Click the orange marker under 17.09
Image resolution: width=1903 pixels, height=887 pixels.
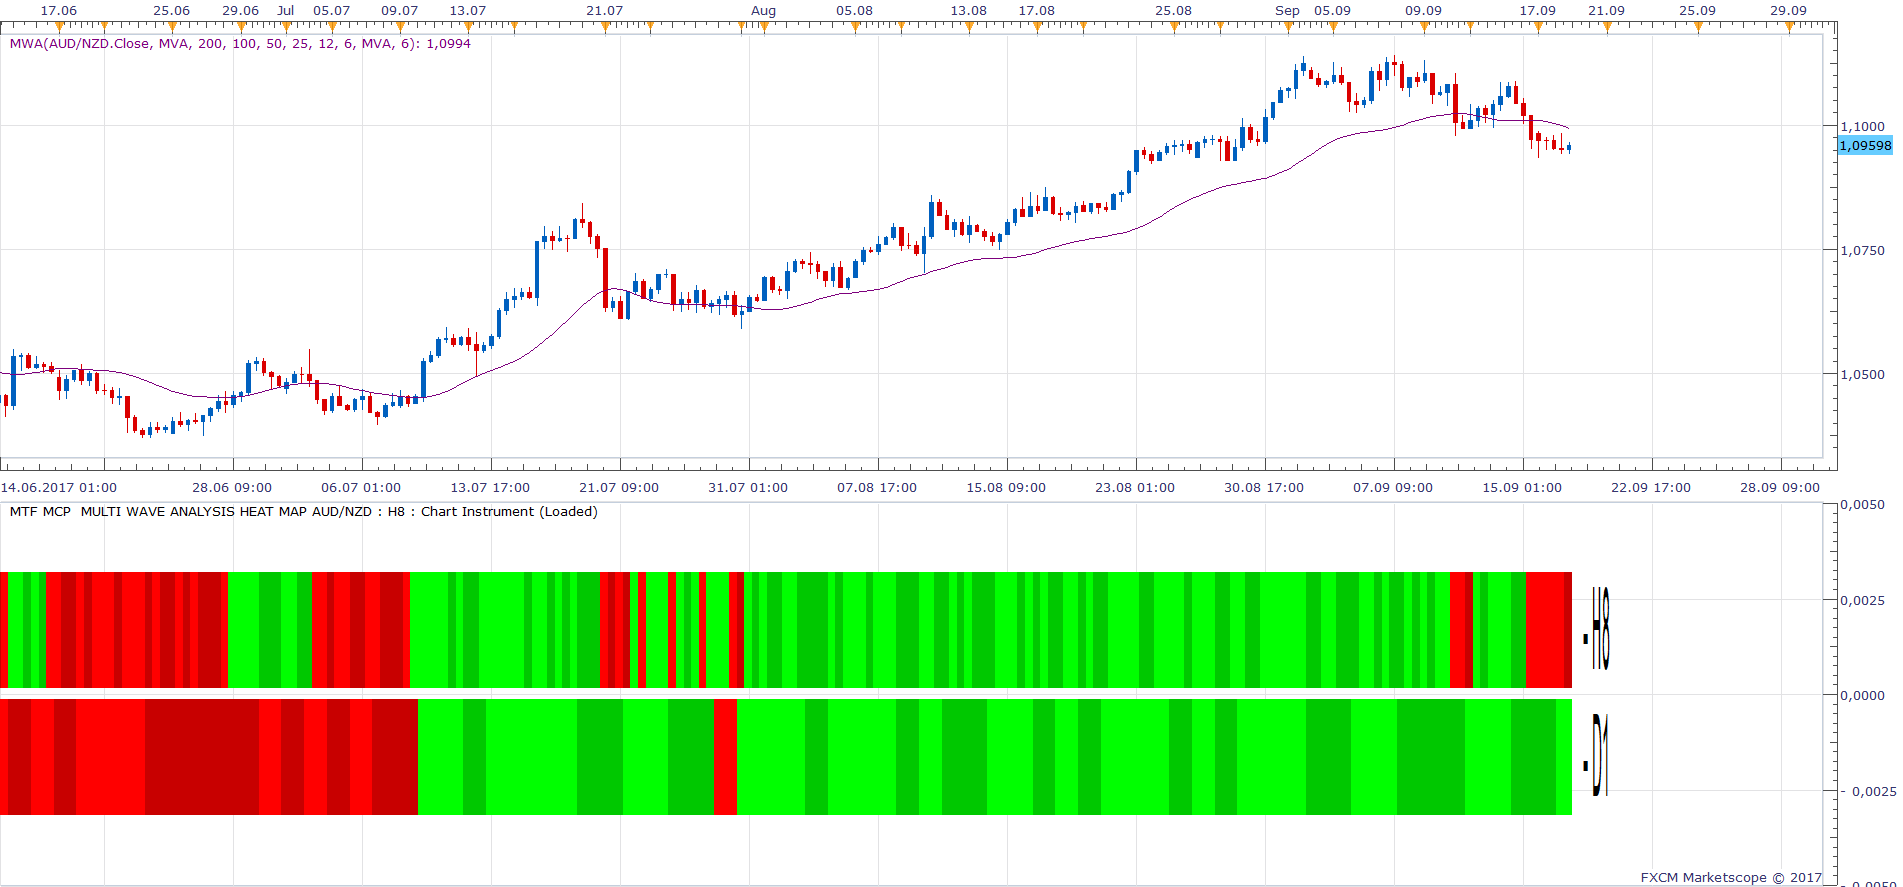pyautogui.click(x=1538, y=27)
